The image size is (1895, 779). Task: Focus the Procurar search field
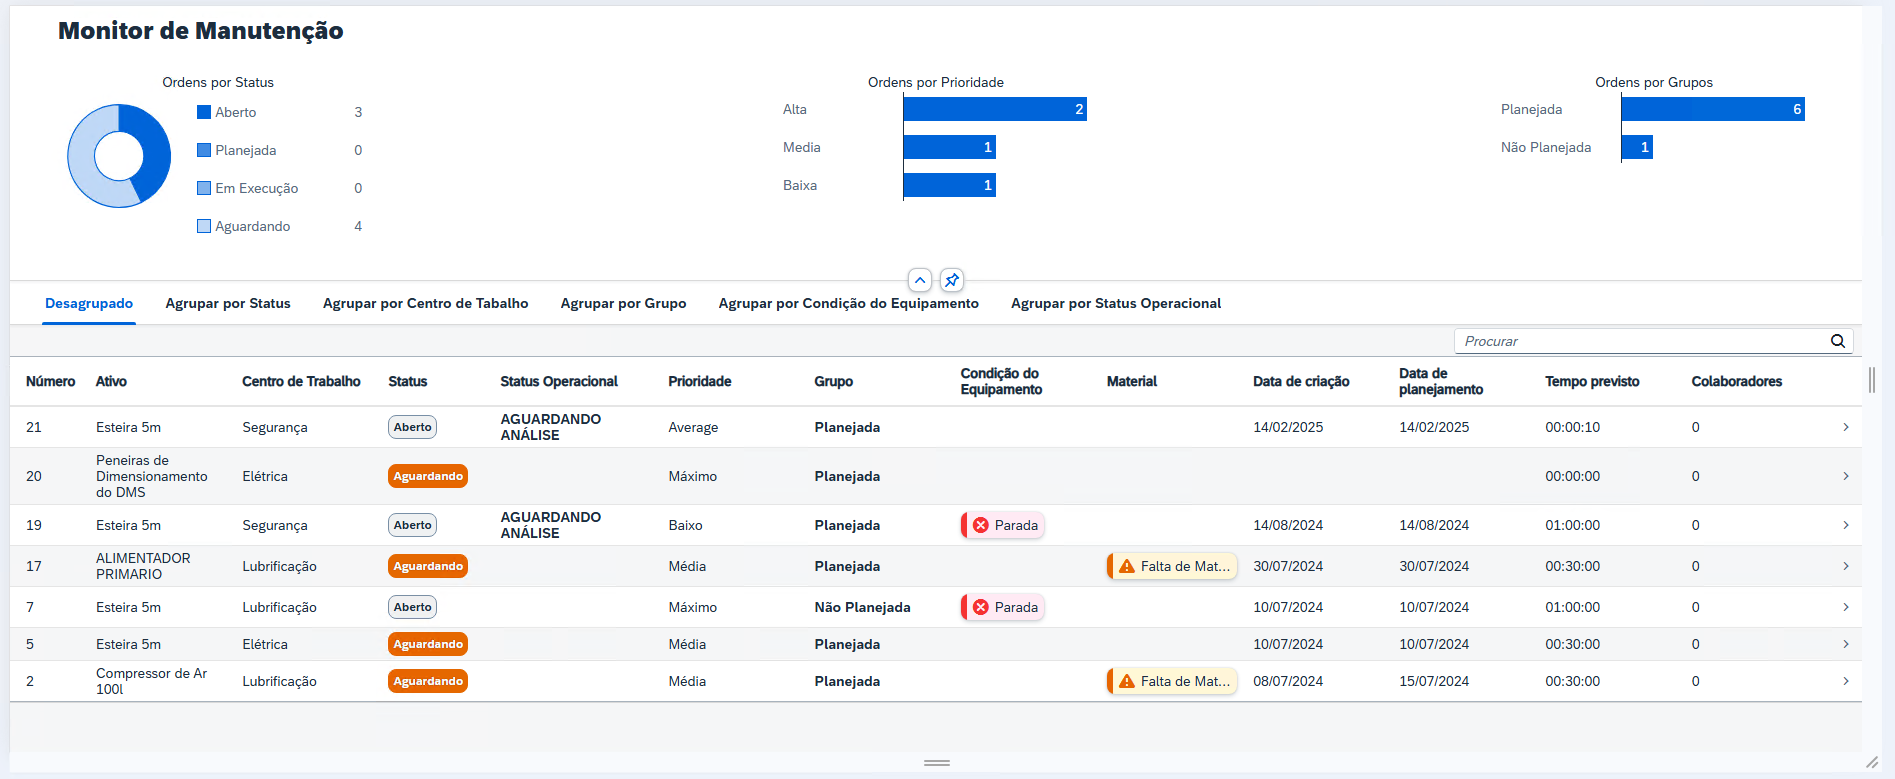click(1640, 341)
